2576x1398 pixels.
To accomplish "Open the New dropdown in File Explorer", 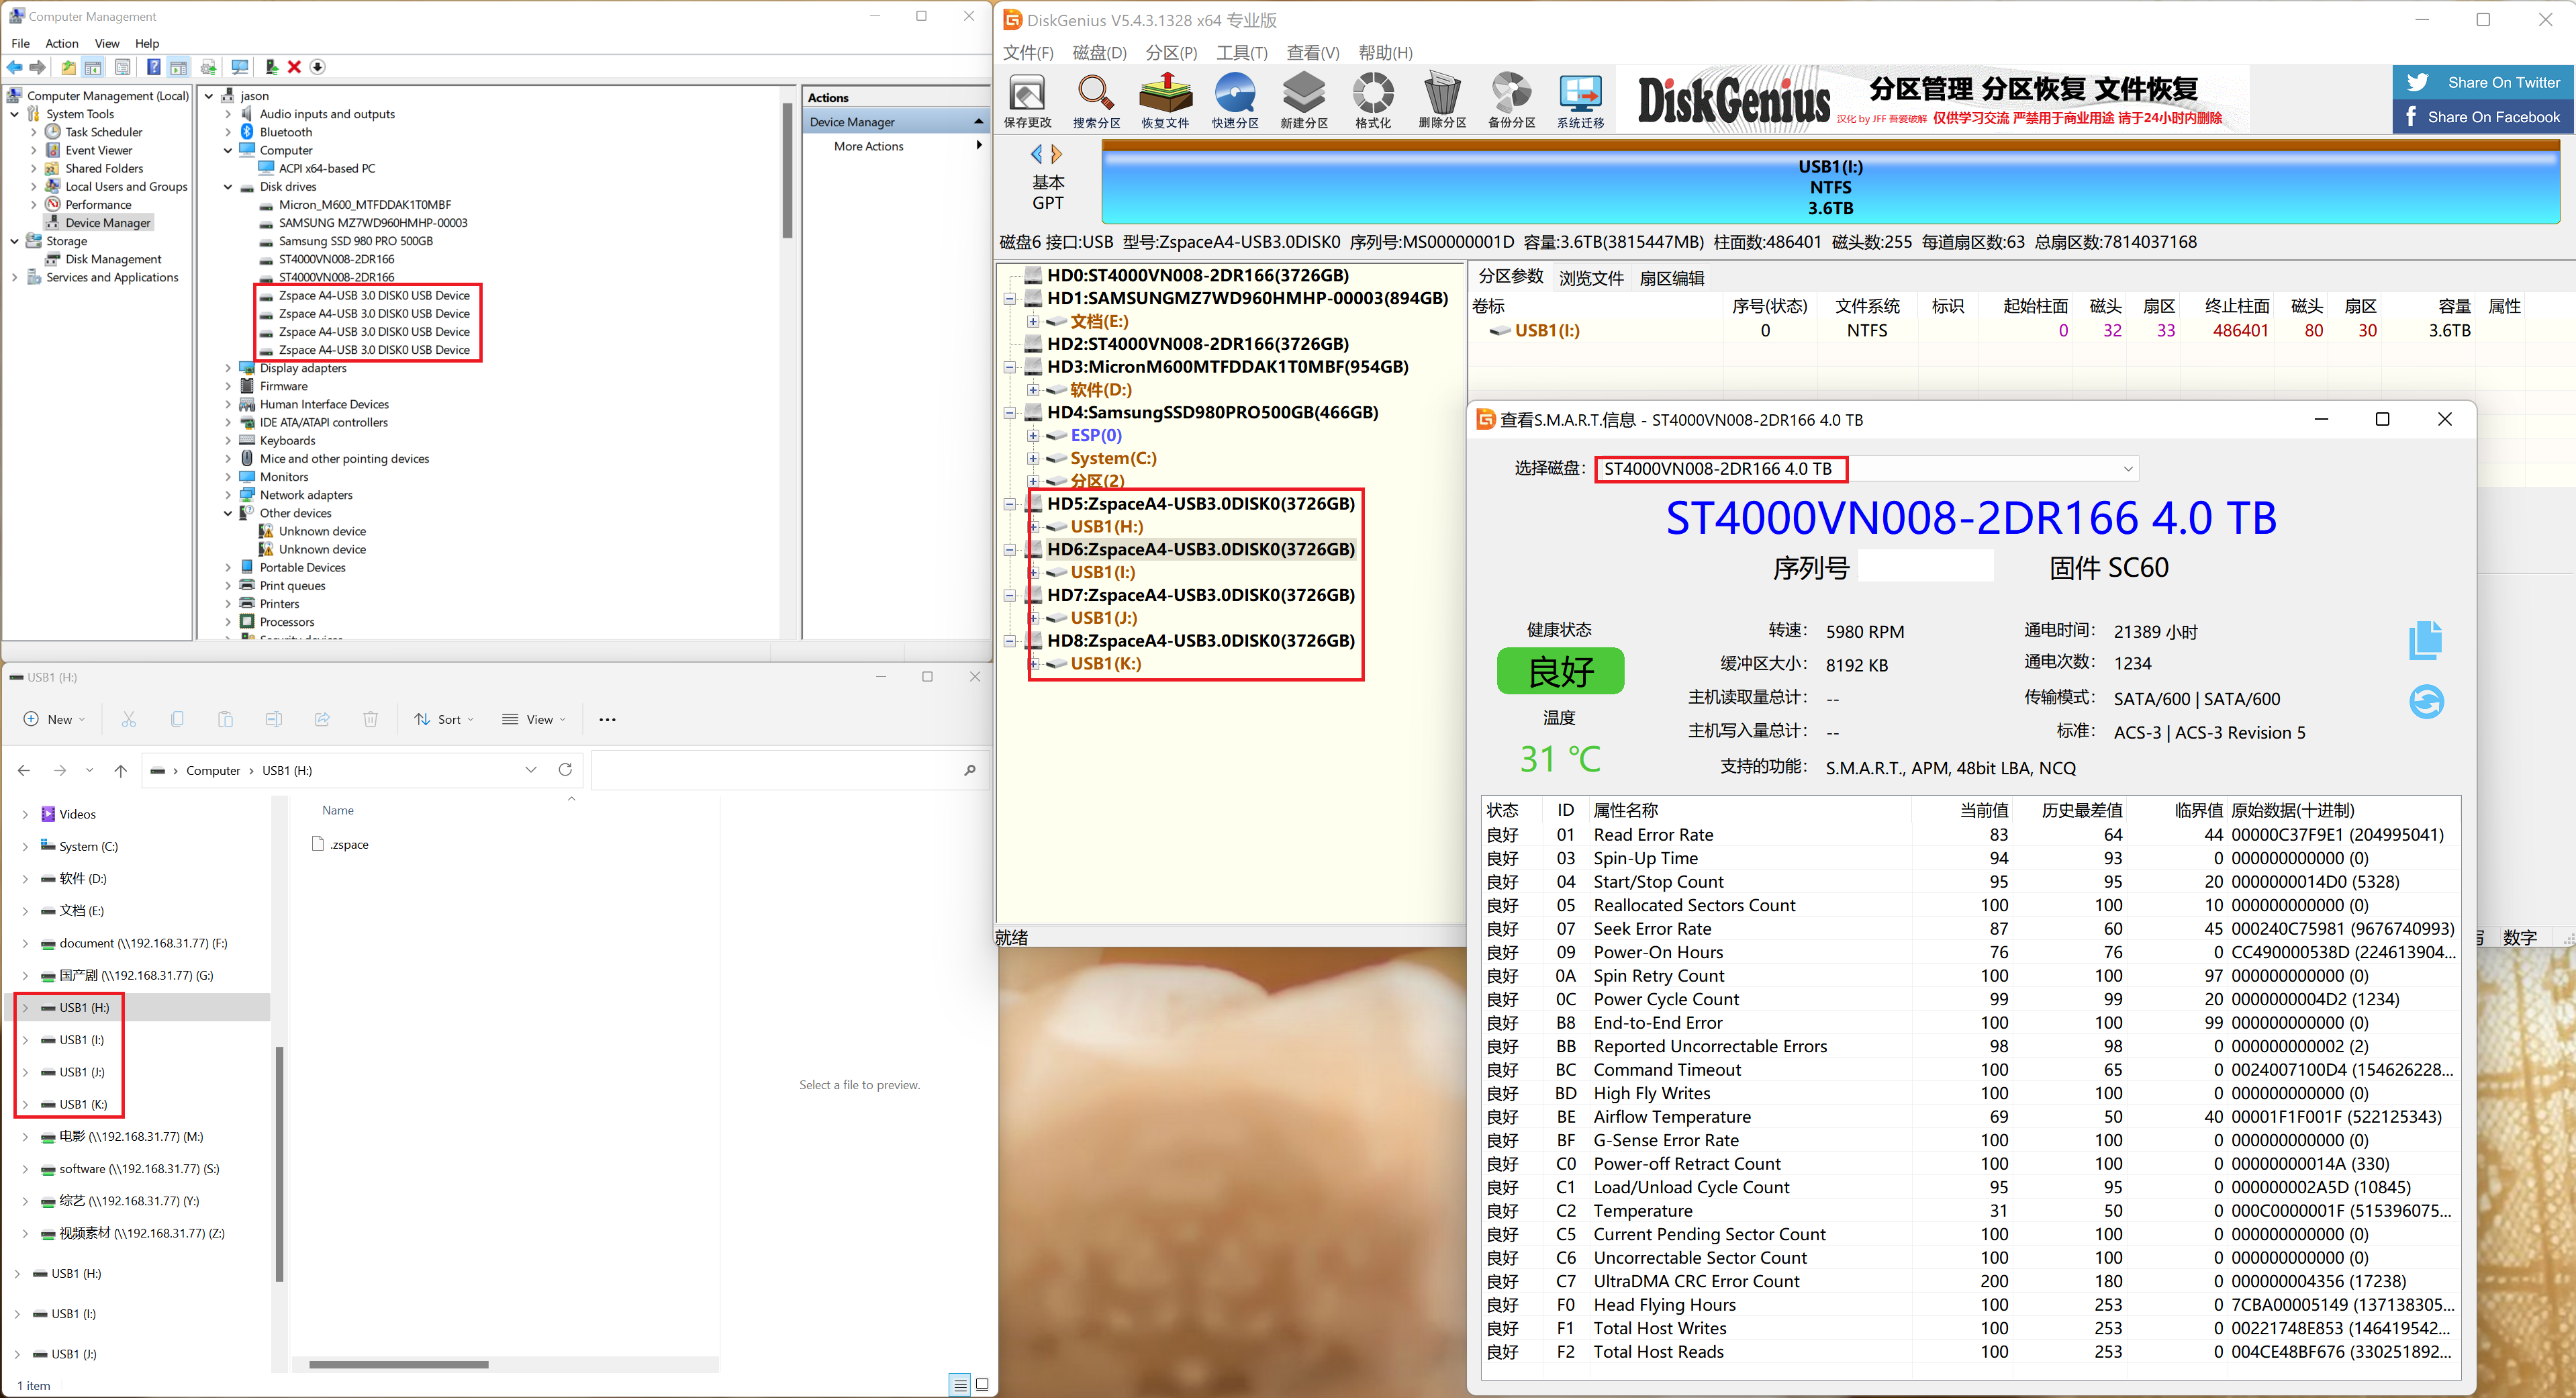I will [54, 719].
